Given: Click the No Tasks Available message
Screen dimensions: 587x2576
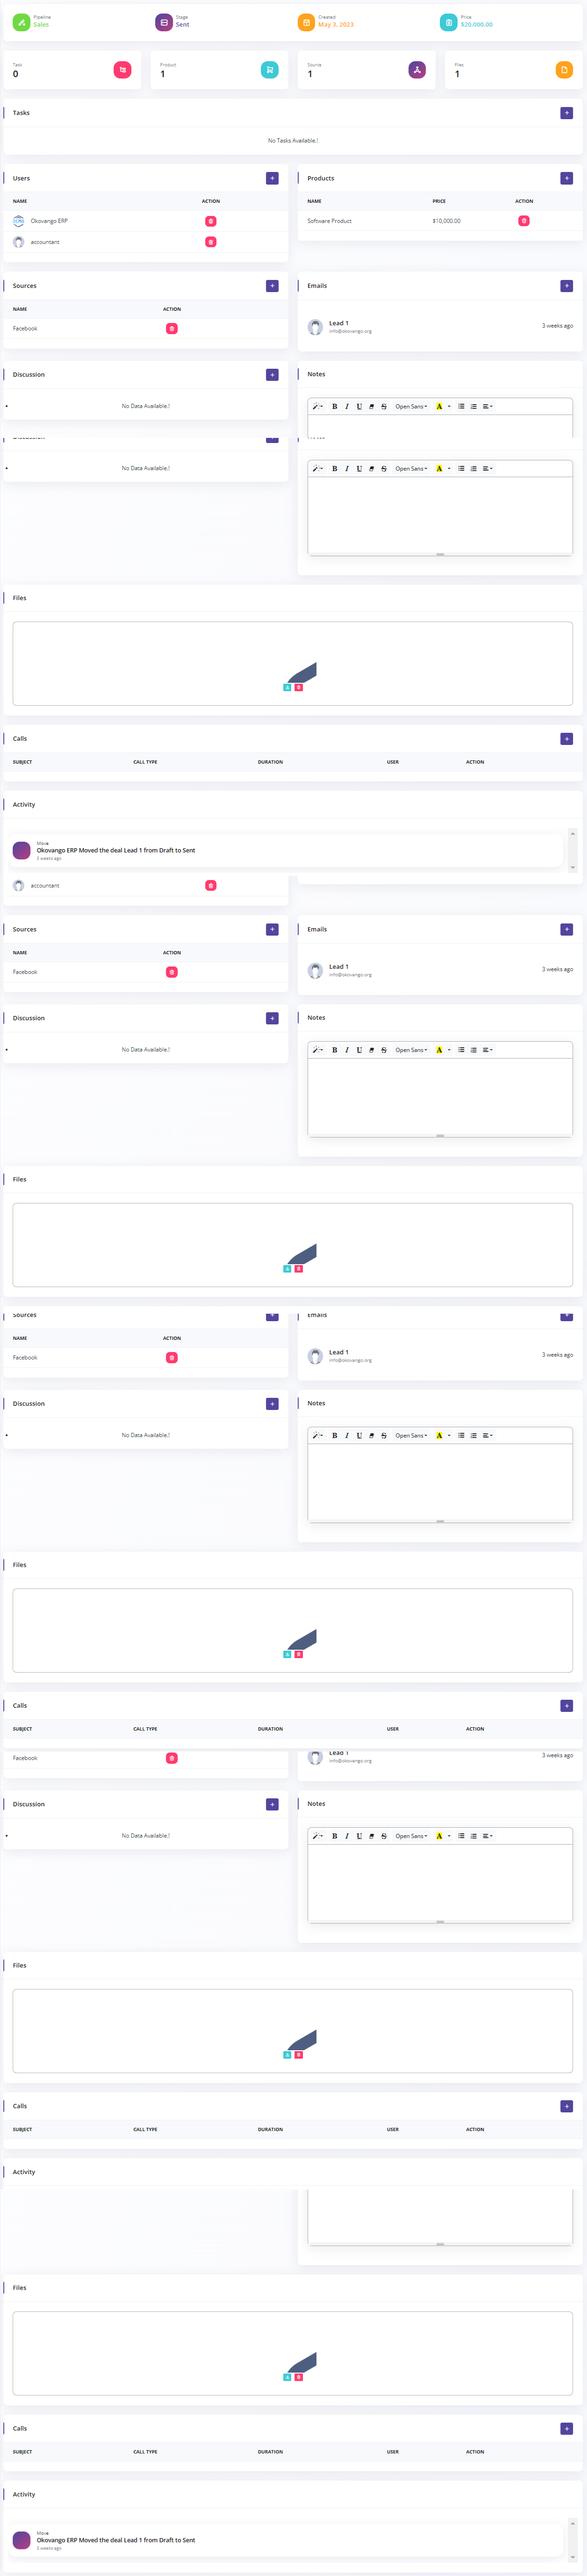Looking at the screenshot, I should coord(293,141).
